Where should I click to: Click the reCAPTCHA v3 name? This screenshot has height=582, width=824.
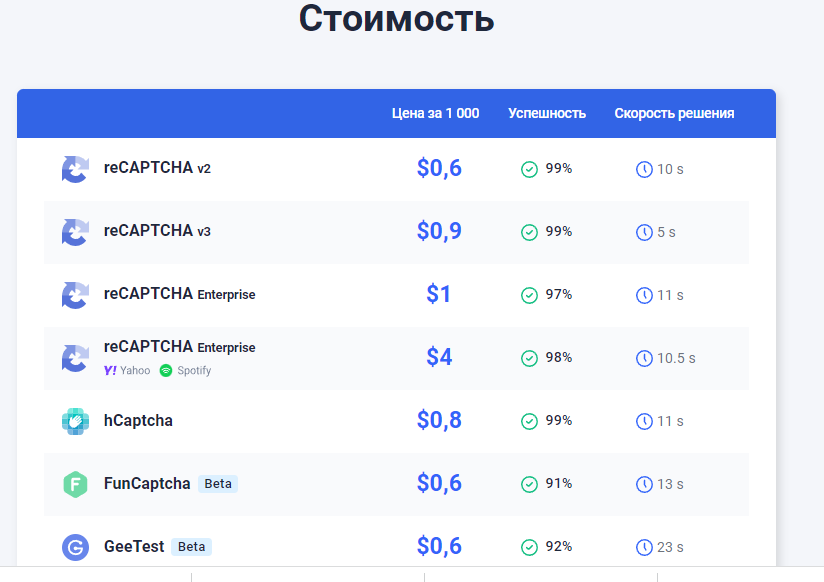tap(157, 231)
